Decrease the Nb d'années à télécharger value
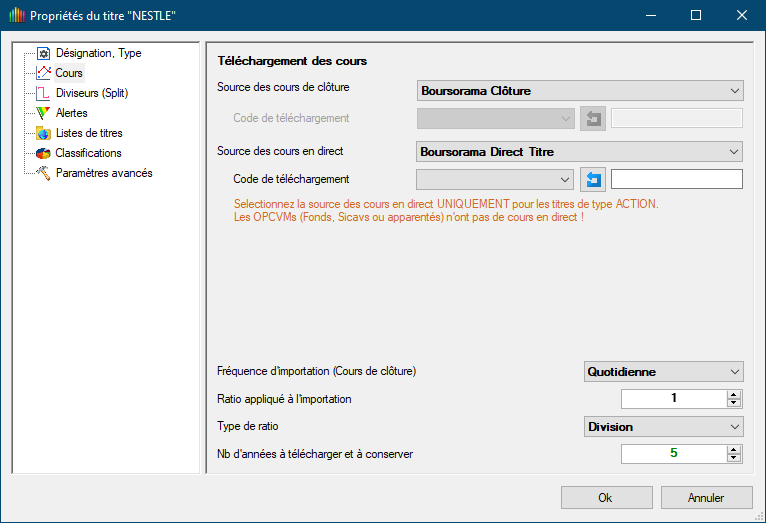Viewport: 766px width, 523px height. (734, 458)
